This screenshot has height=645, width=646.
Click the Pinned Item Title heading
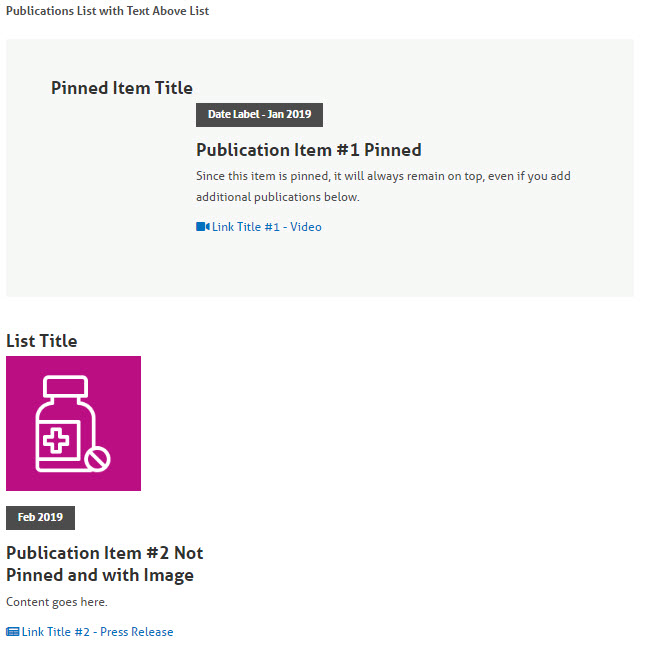coord(122,88)
